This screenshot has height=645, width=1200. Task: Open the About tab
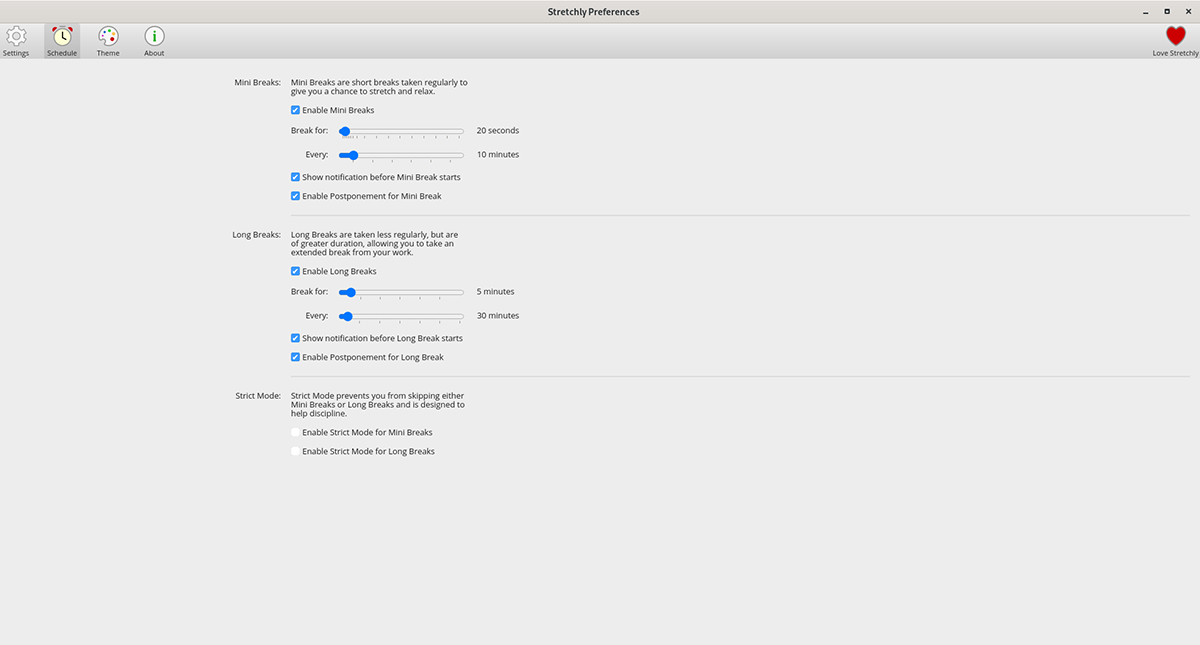click(x=153, y=40)
